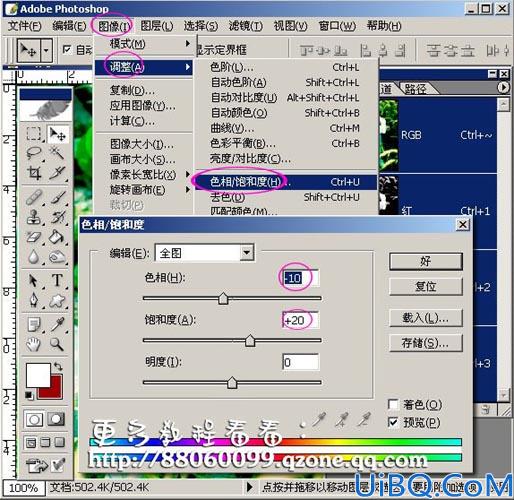The width and height of the screenshot is (514, 500).
Task: Switch to the 路径 tab
Action: point(416,88)
